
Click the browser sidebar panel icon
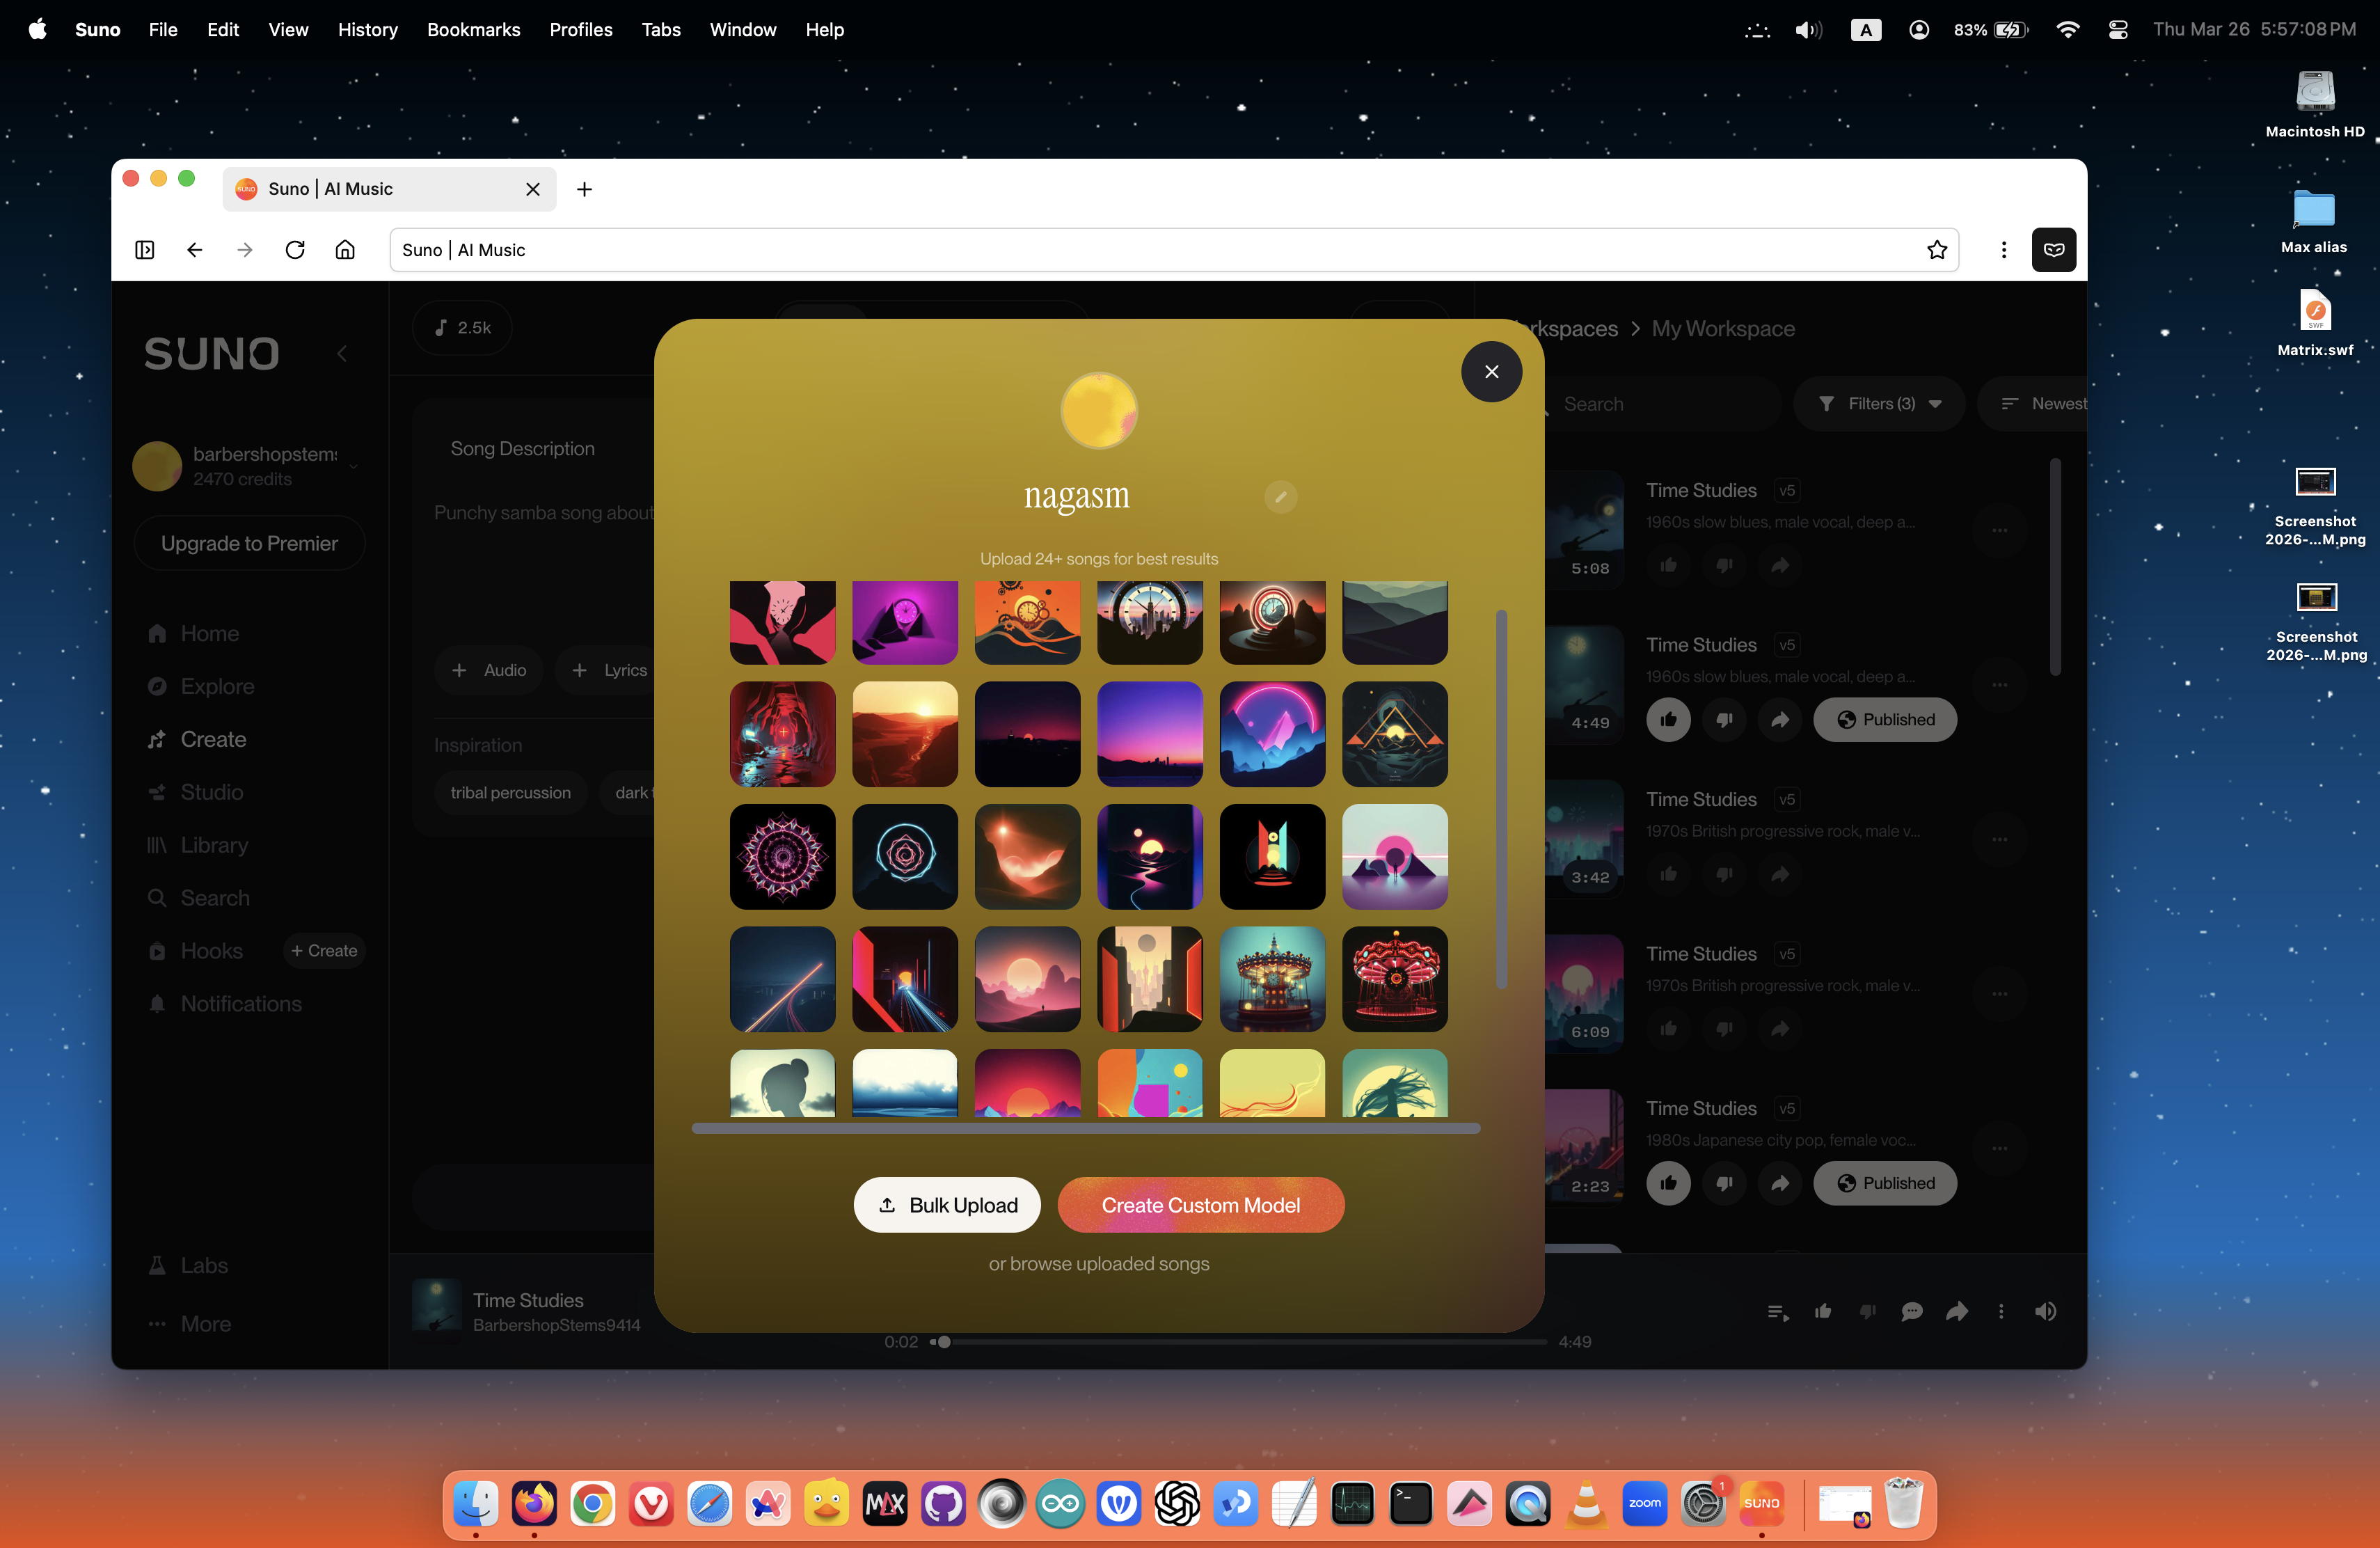click(x=145, y=250)
